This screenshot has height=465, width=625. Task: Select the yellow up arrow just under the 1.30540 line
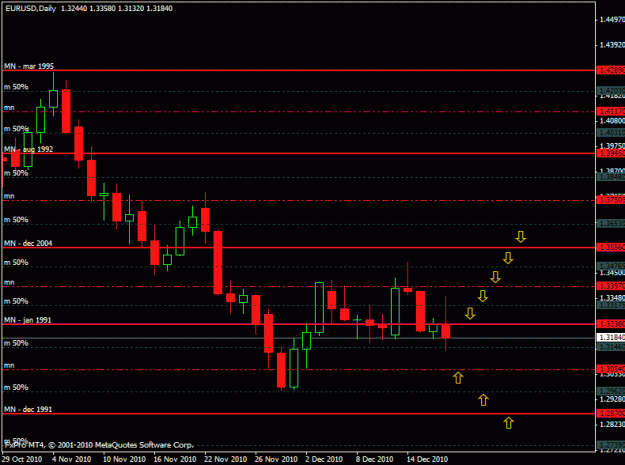458,378
